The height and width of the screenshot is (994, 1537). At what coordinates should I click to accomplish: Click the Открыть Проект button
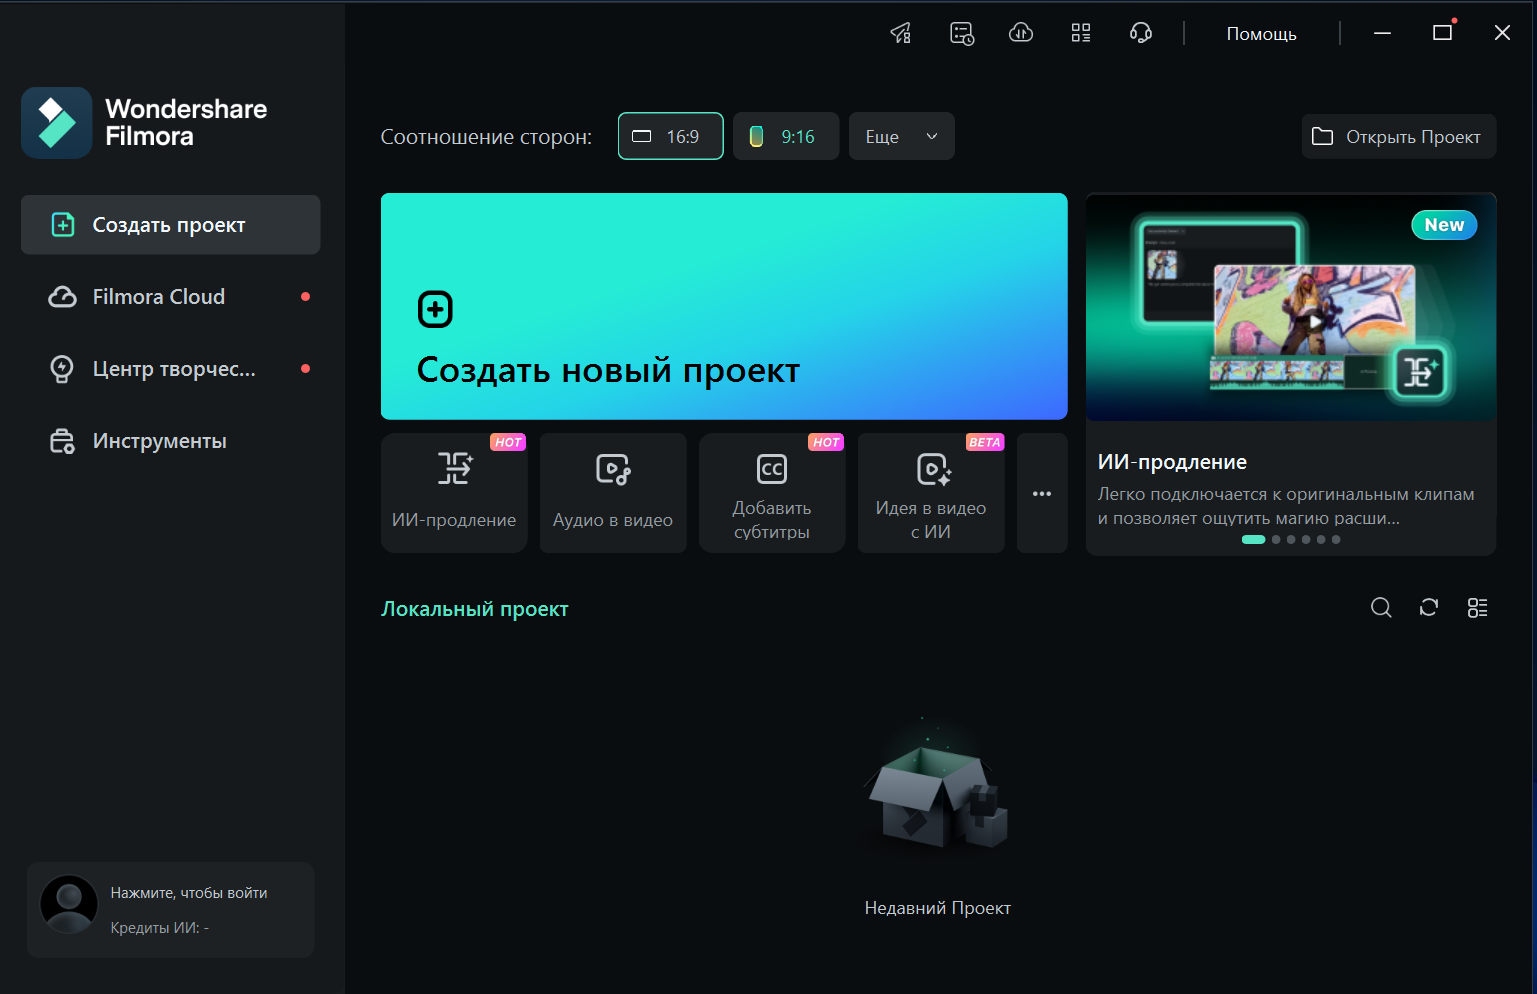coord(1399,136)
